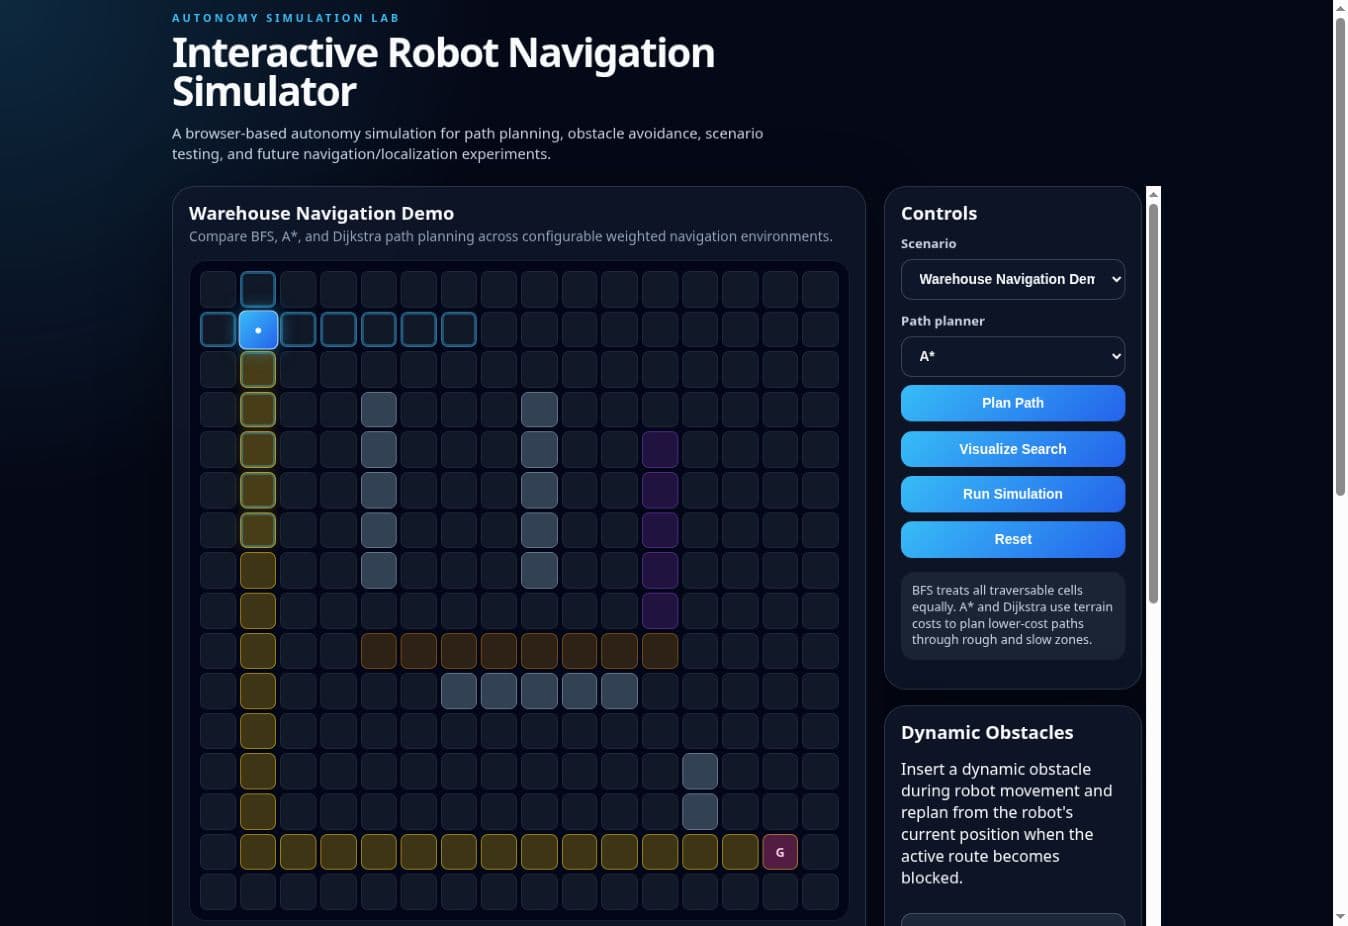Image resolution: width=1348 pixels, height=926 pixels.
Task: Click the 'Dynamic Obstacles' heading
Action: [x=987, y=732]
